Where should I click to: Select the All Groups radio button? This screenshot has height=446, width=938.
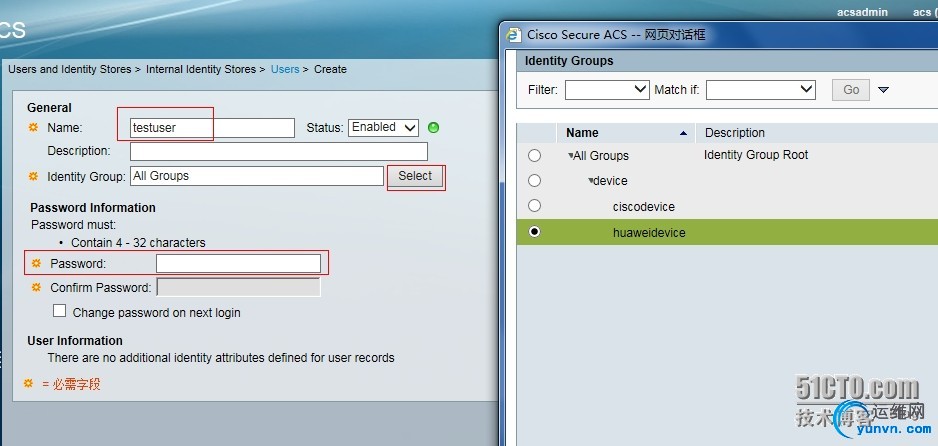pyautogui.click(x=534, y=155)
